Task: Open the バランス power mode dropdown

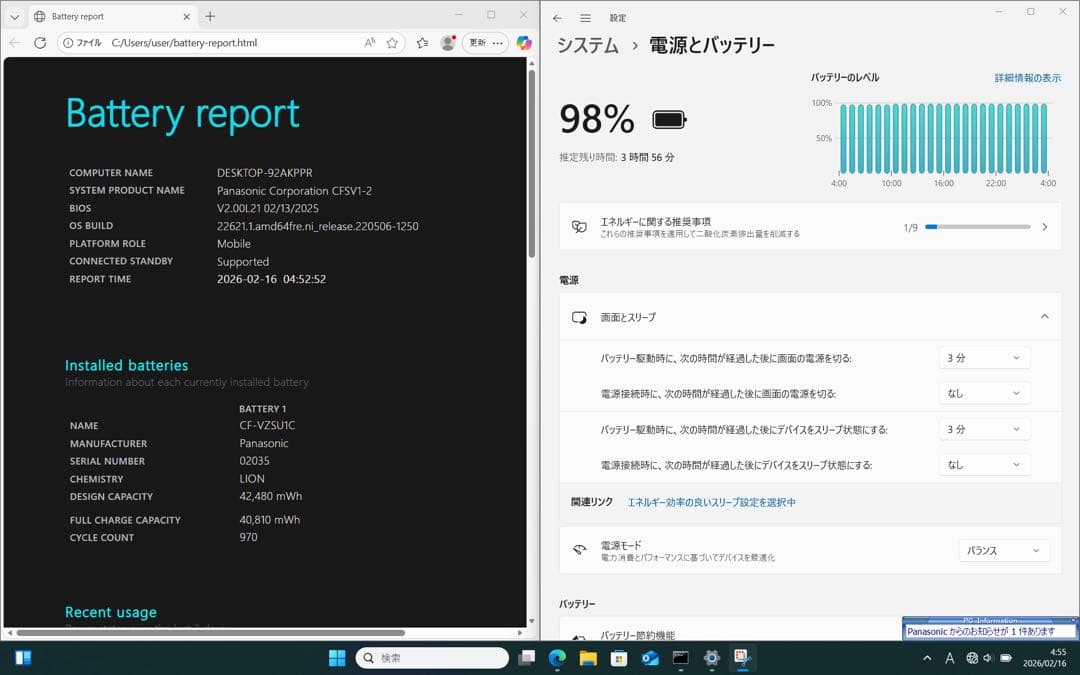Action: point(1003,550)
